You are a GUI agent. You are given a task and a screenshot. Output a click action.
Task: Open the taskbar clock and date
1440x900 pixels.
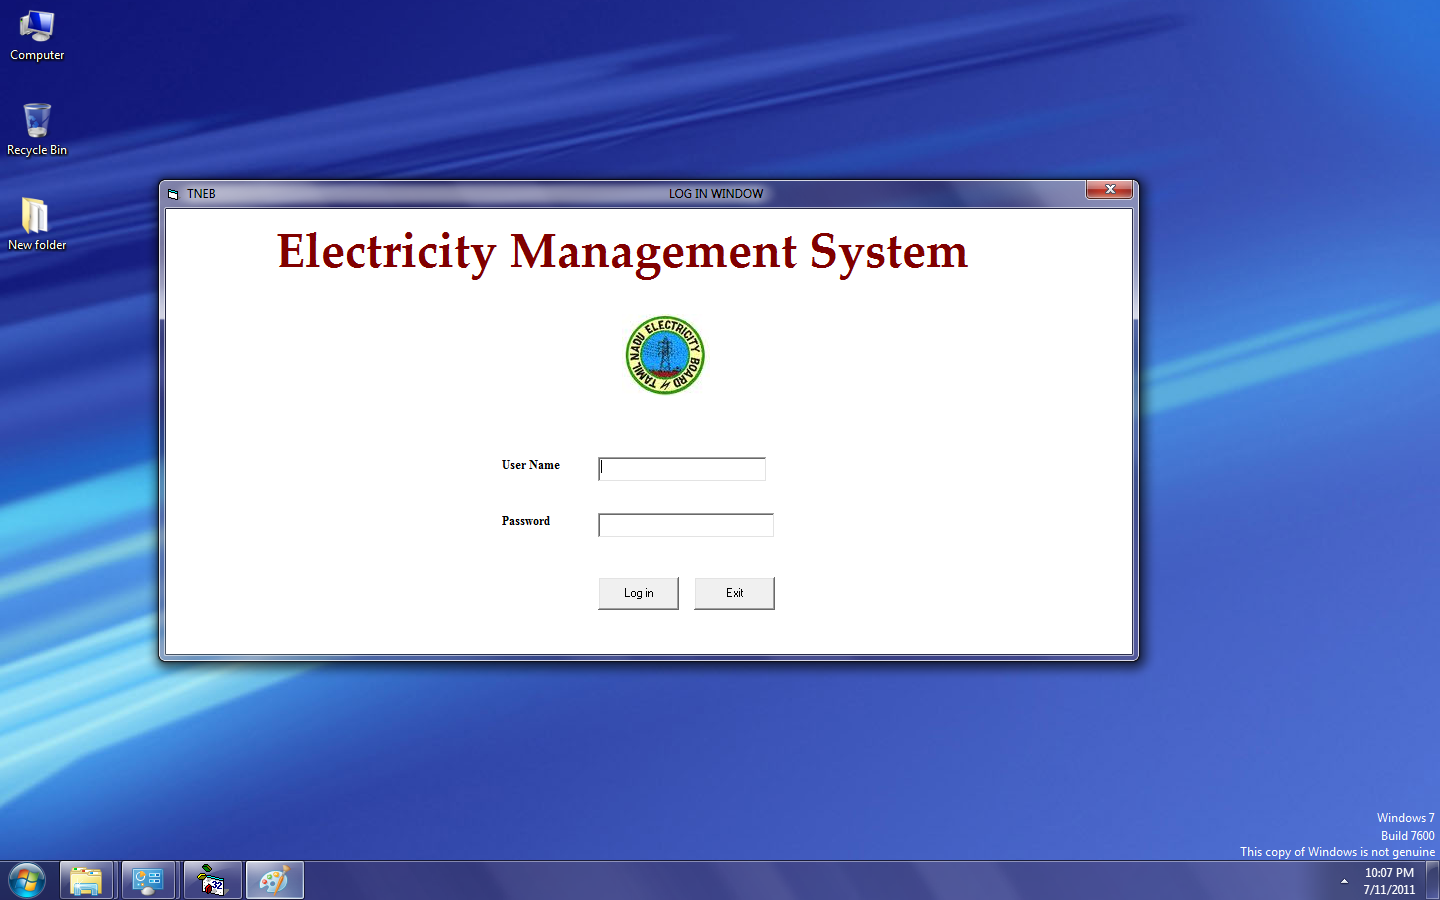pyautogui.click(x=1389, y=881)
